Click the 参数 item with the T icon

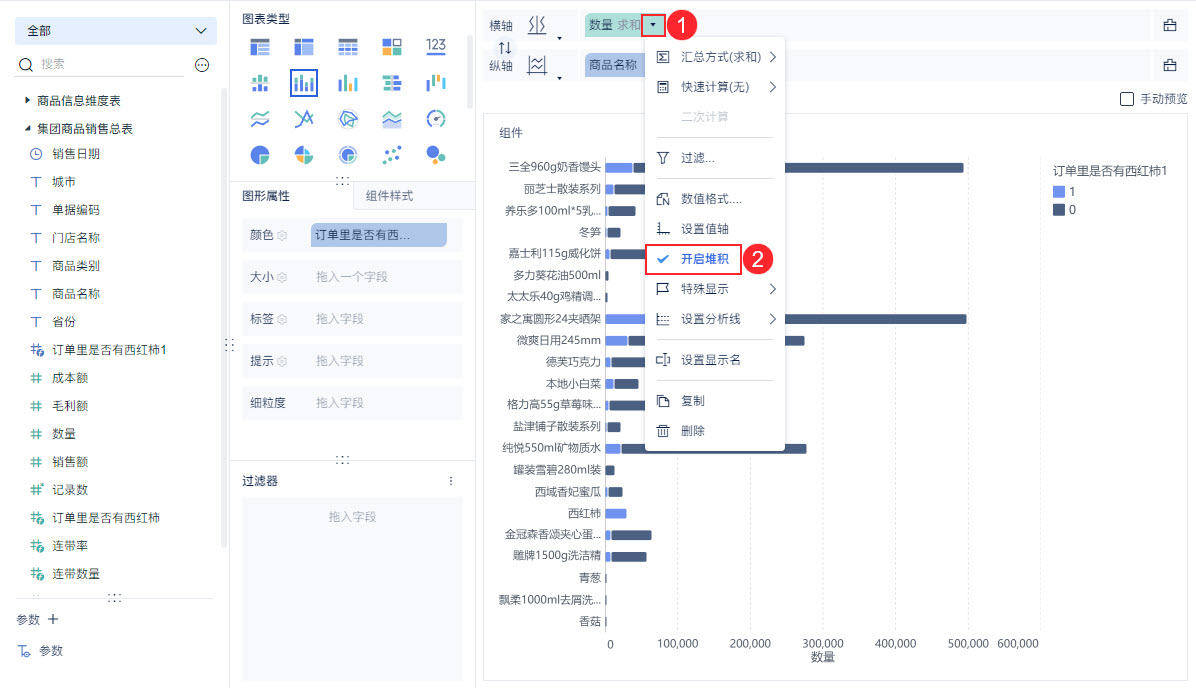click(x=41, y=651)
